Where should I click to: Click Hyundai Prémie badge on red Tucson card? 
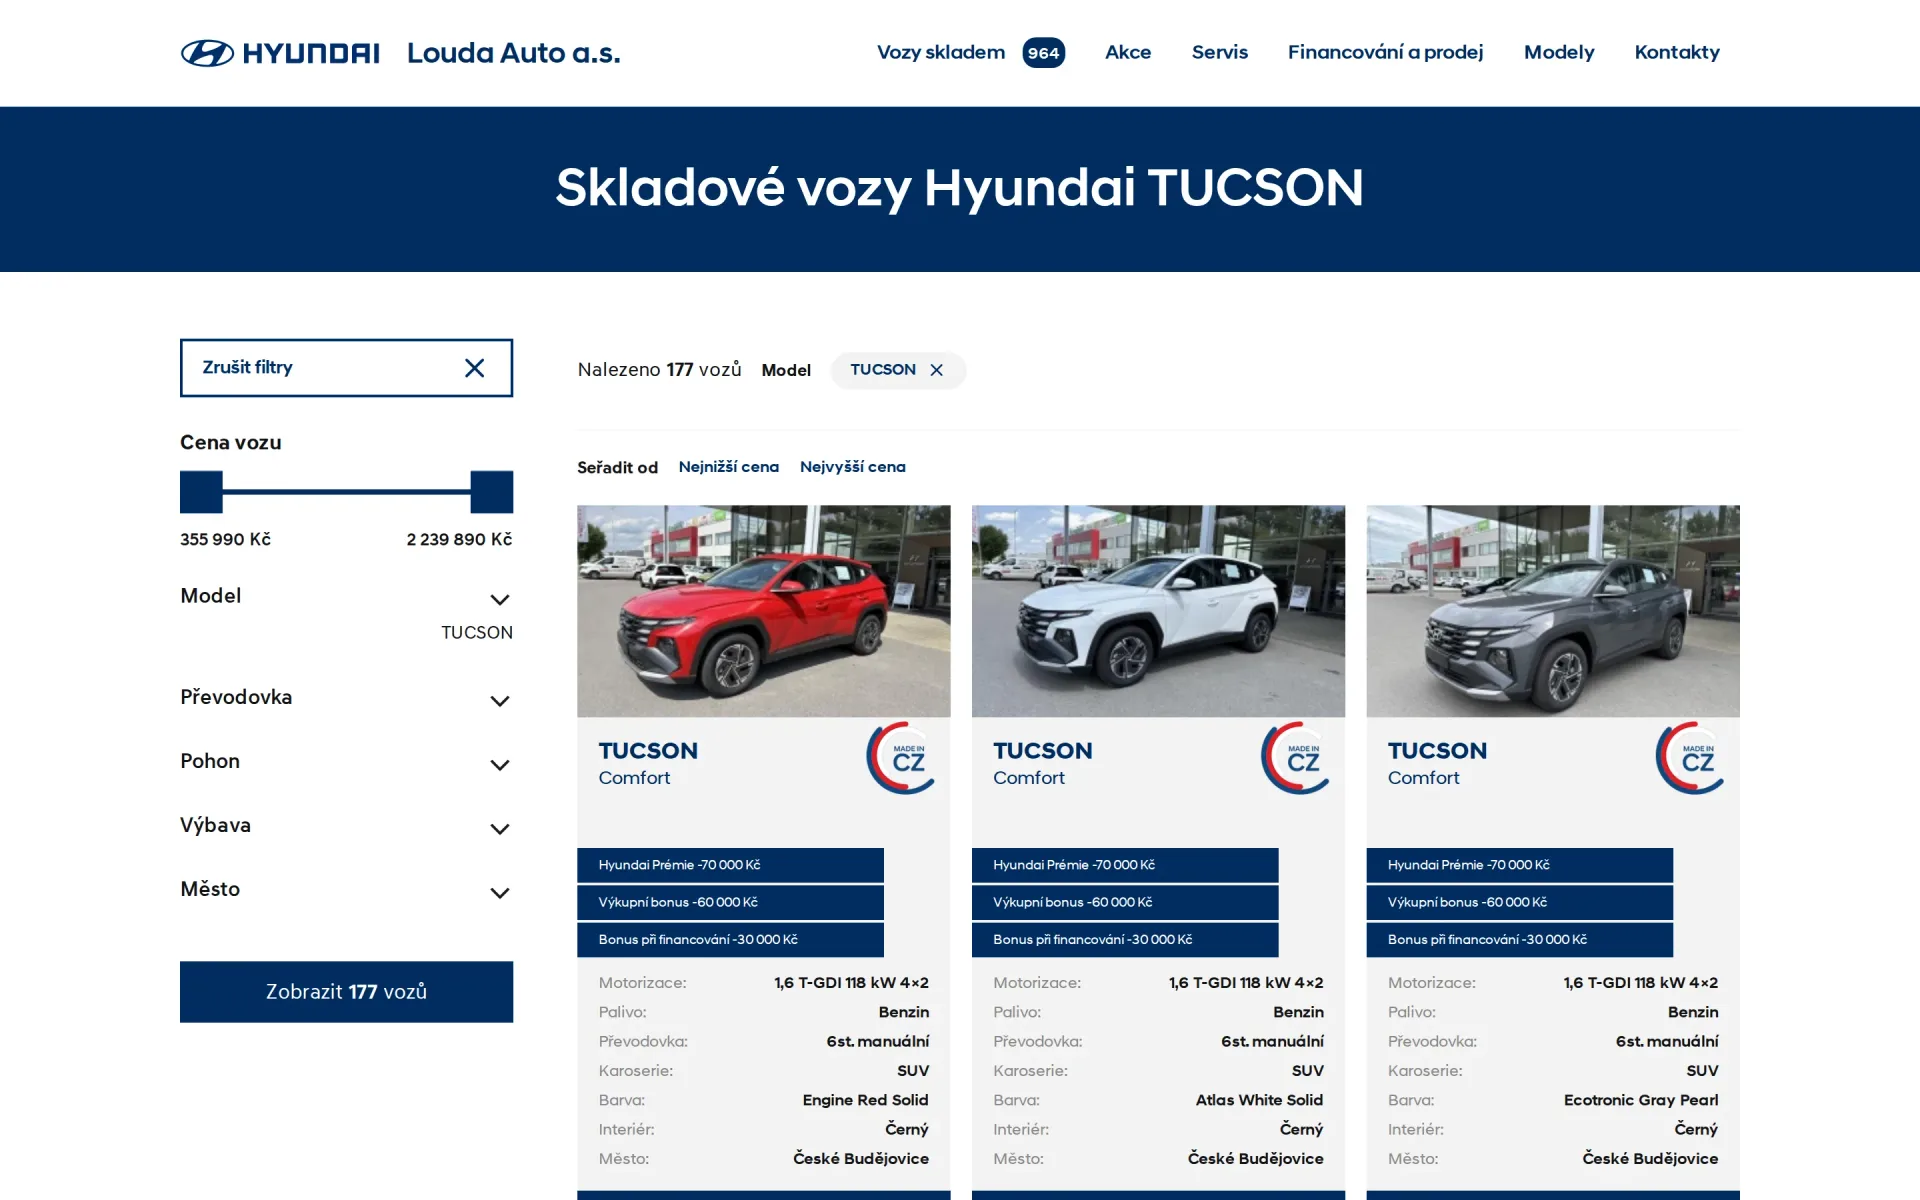[x=730, y=865]
